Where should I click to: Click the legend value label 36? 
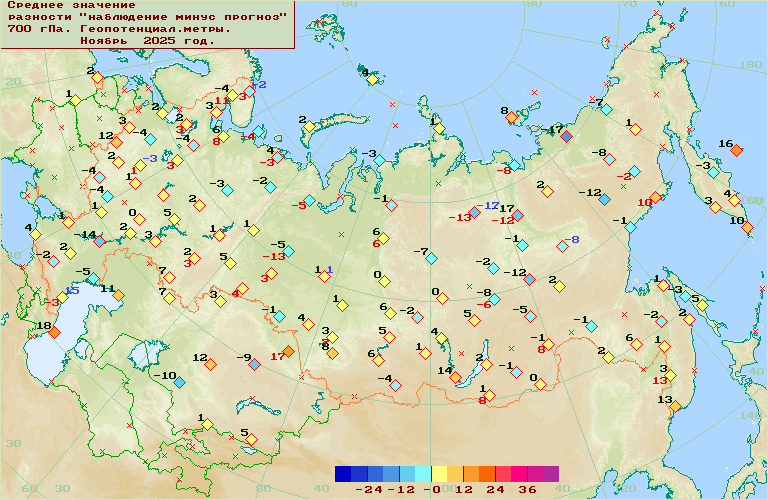click(x=526, y=490)
